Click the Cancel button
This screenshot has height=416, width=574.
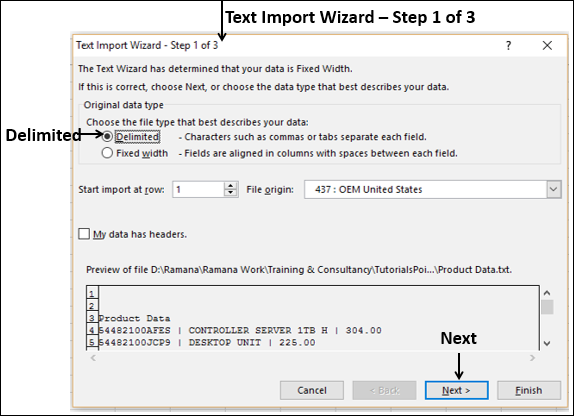(x=312, y=390)
